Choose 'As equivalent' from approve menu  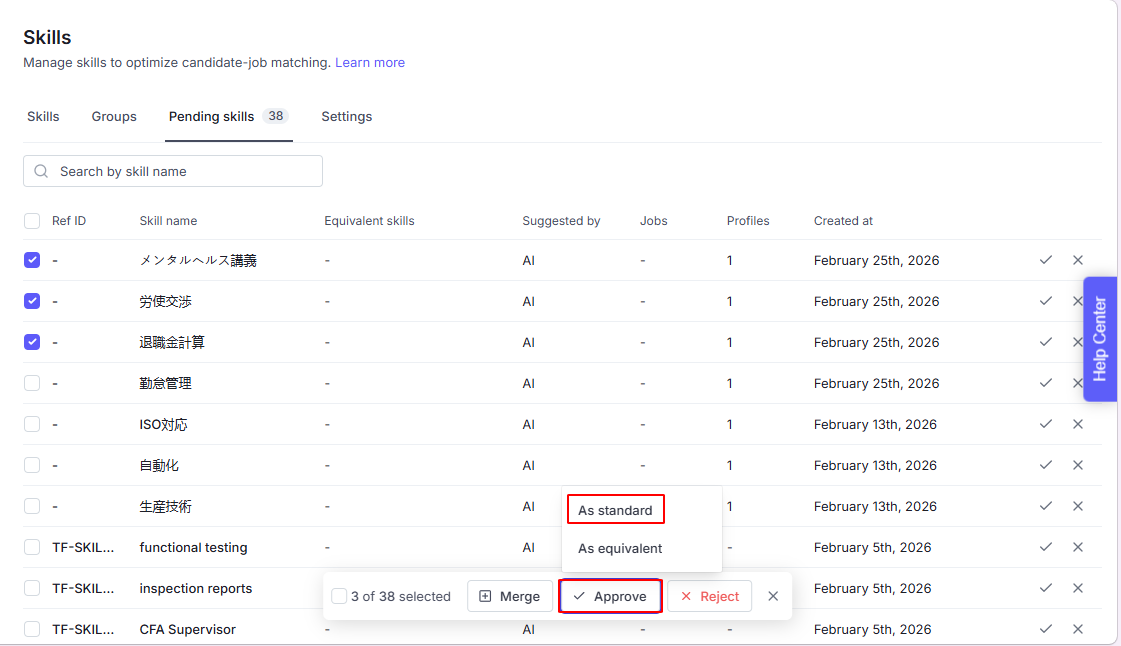620,548
